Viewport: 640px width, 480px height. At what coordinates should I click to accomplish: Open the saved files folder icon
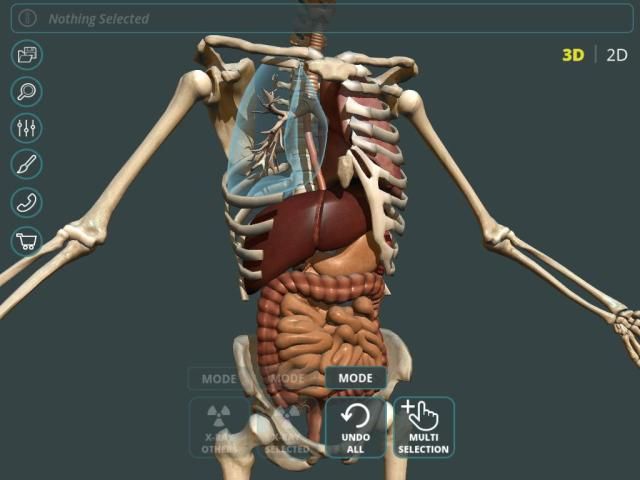[x=26, y=54]
